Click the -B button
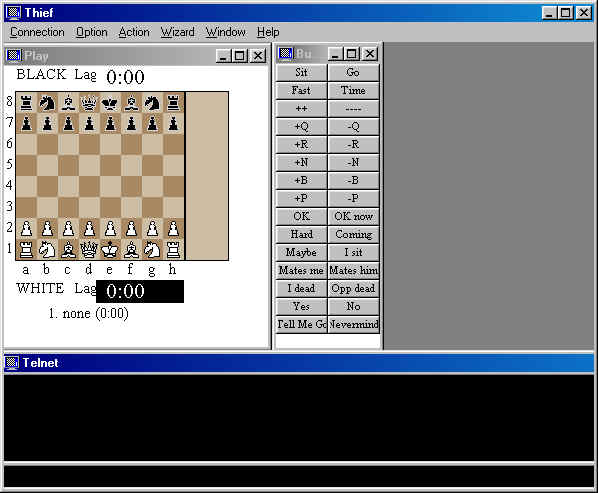598x493 pixels. click(x=353, y=180)
